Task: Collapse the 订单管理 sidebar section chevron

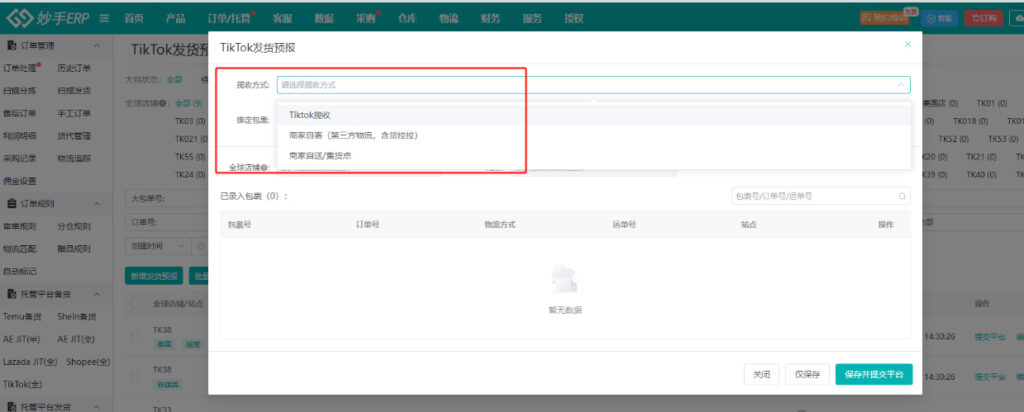Action: [97, 46]
